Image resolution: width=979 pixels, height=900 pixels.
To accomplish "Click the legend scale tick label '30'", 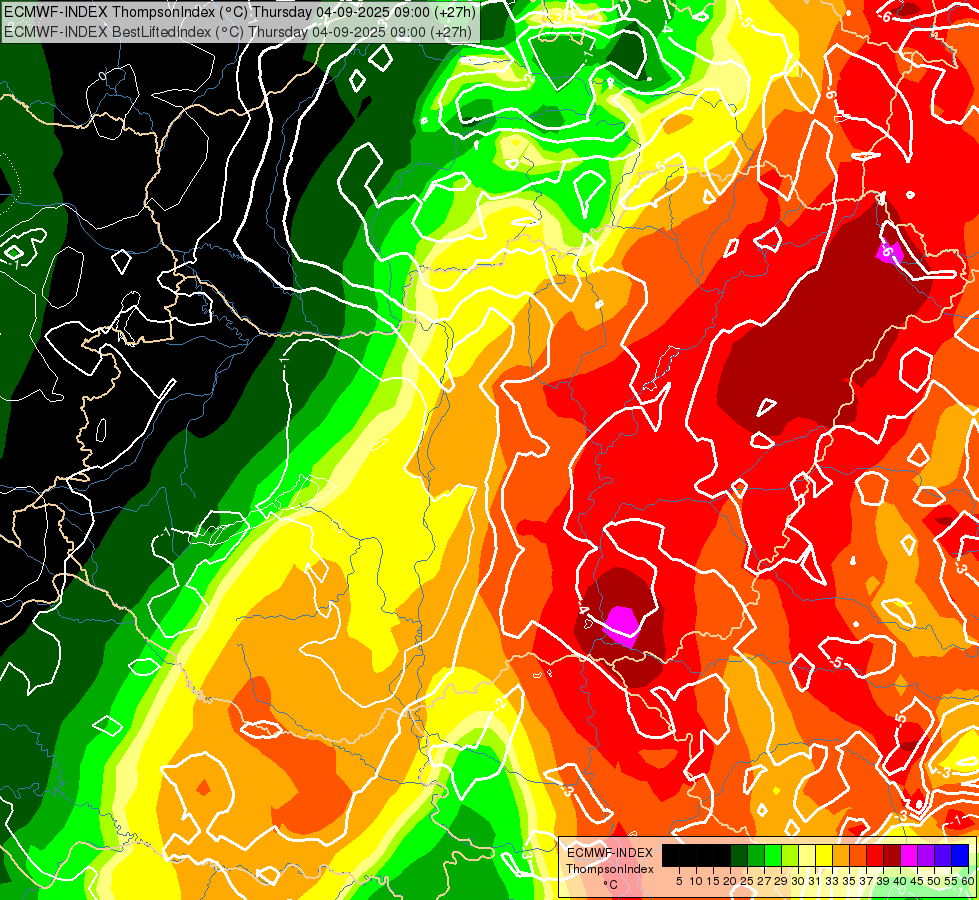I will point(798,881).
